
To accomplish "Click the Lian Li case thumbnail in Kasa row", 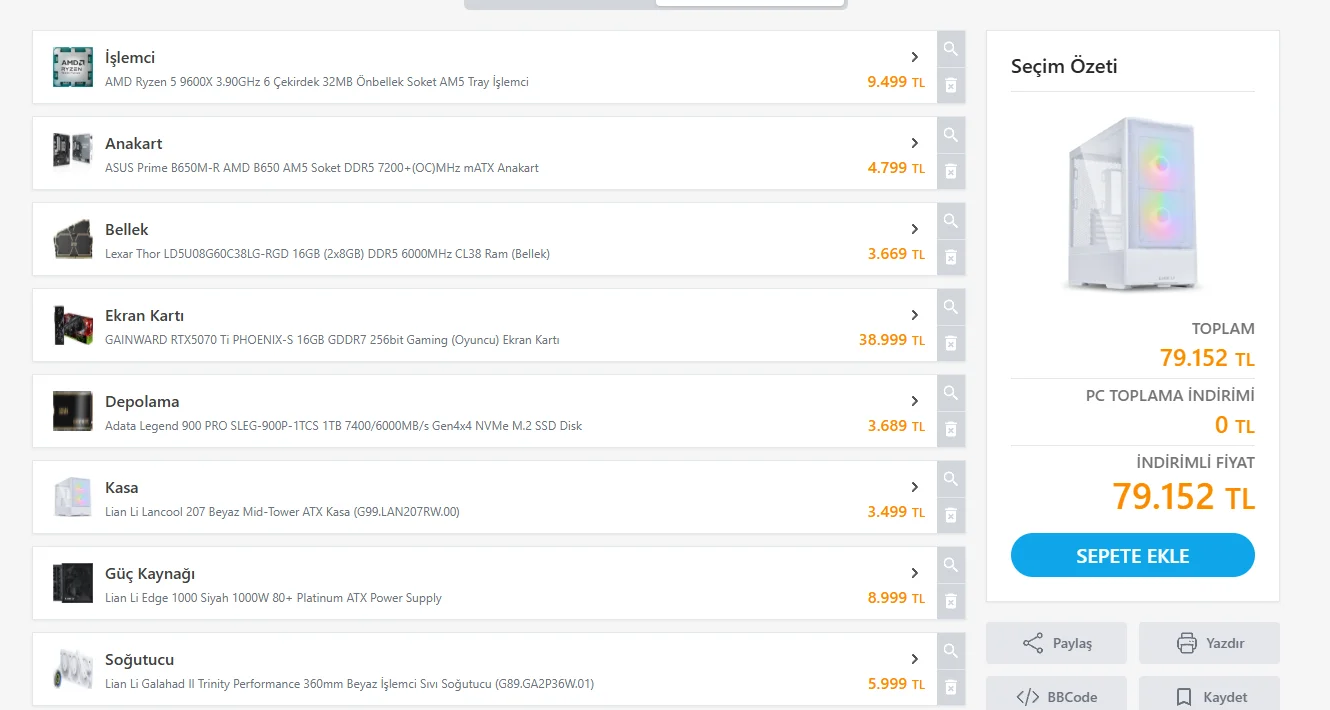I will (73, 497).
